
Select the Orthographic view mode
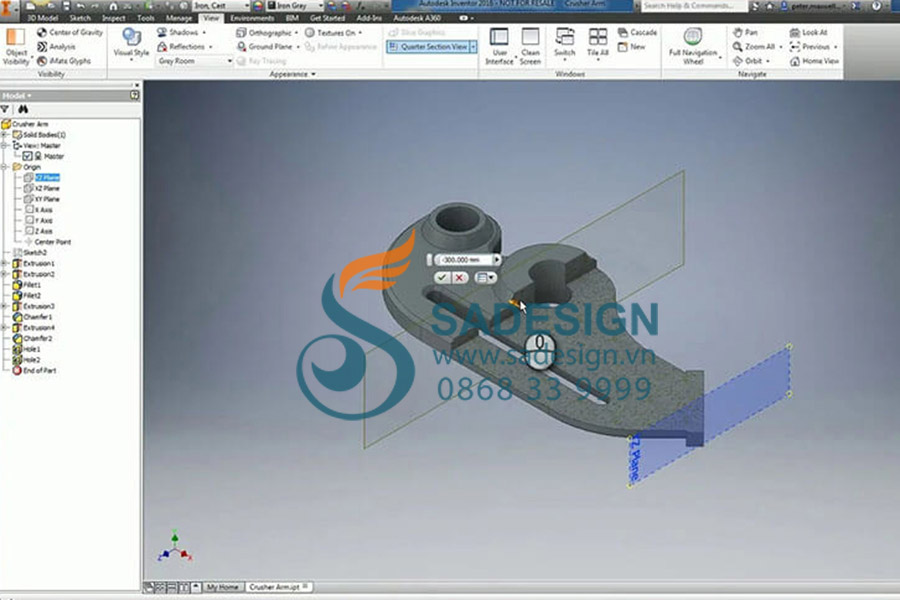(x=267, y=33)
